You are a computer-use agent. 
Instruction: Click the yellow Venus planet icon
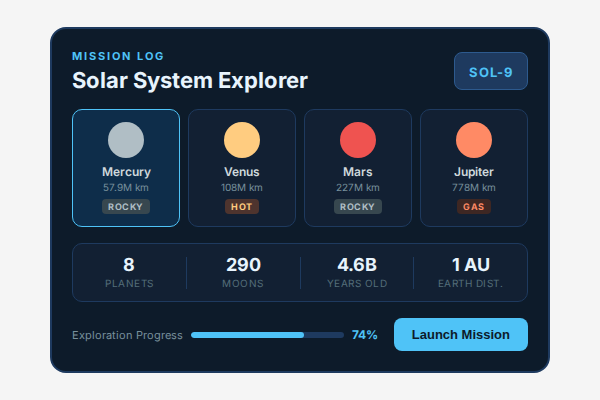click(242, 139)
